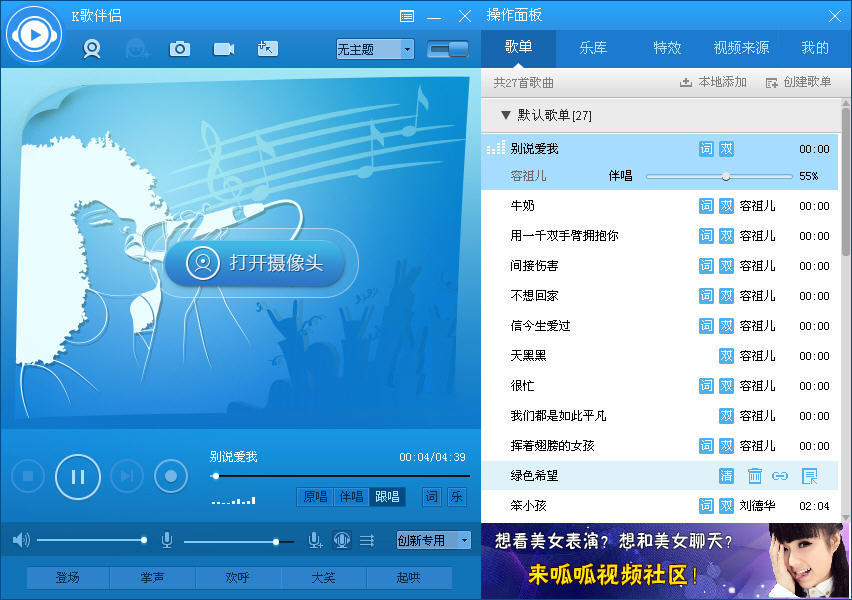The image size is (852, 600).
Task: Play the 登场 sound effect
Action: pos(68,577)
